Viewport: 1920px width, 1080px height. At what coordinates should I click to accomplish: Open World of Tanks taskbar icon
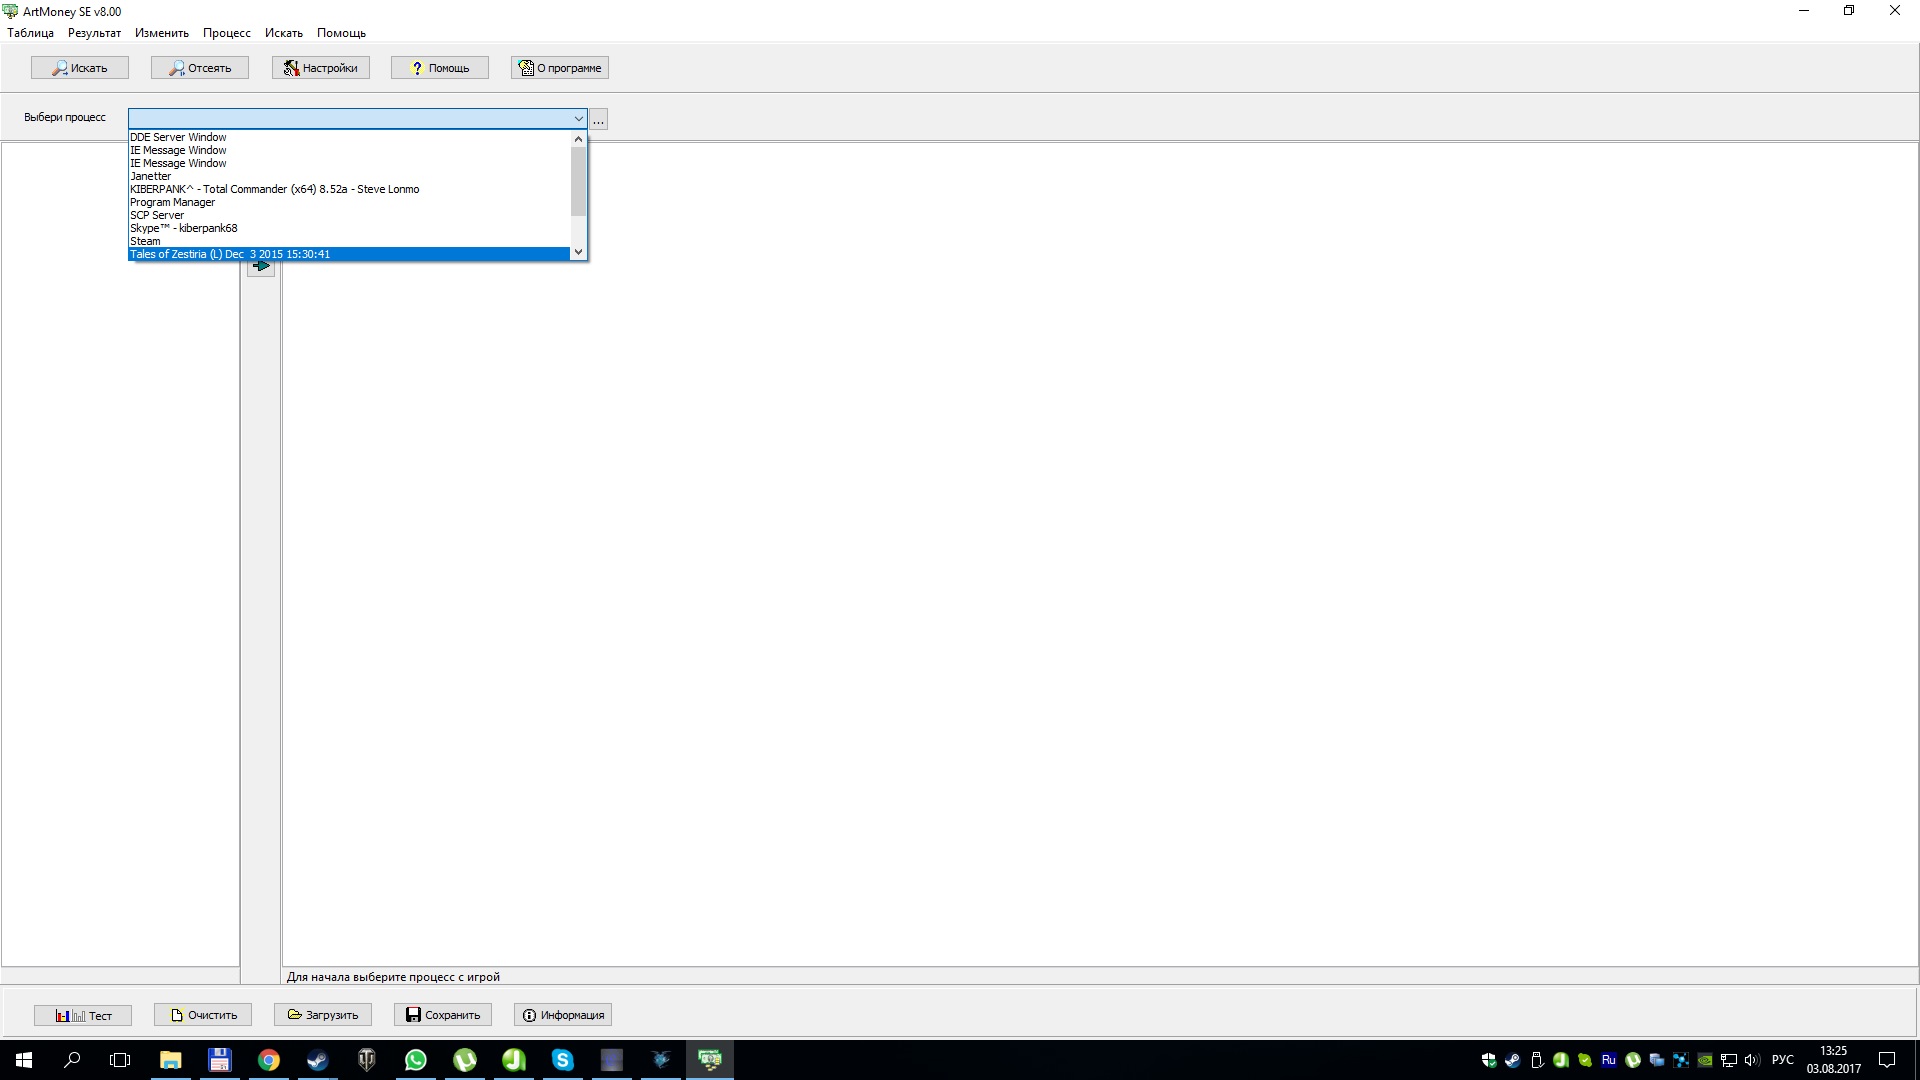click(367, 1060)
